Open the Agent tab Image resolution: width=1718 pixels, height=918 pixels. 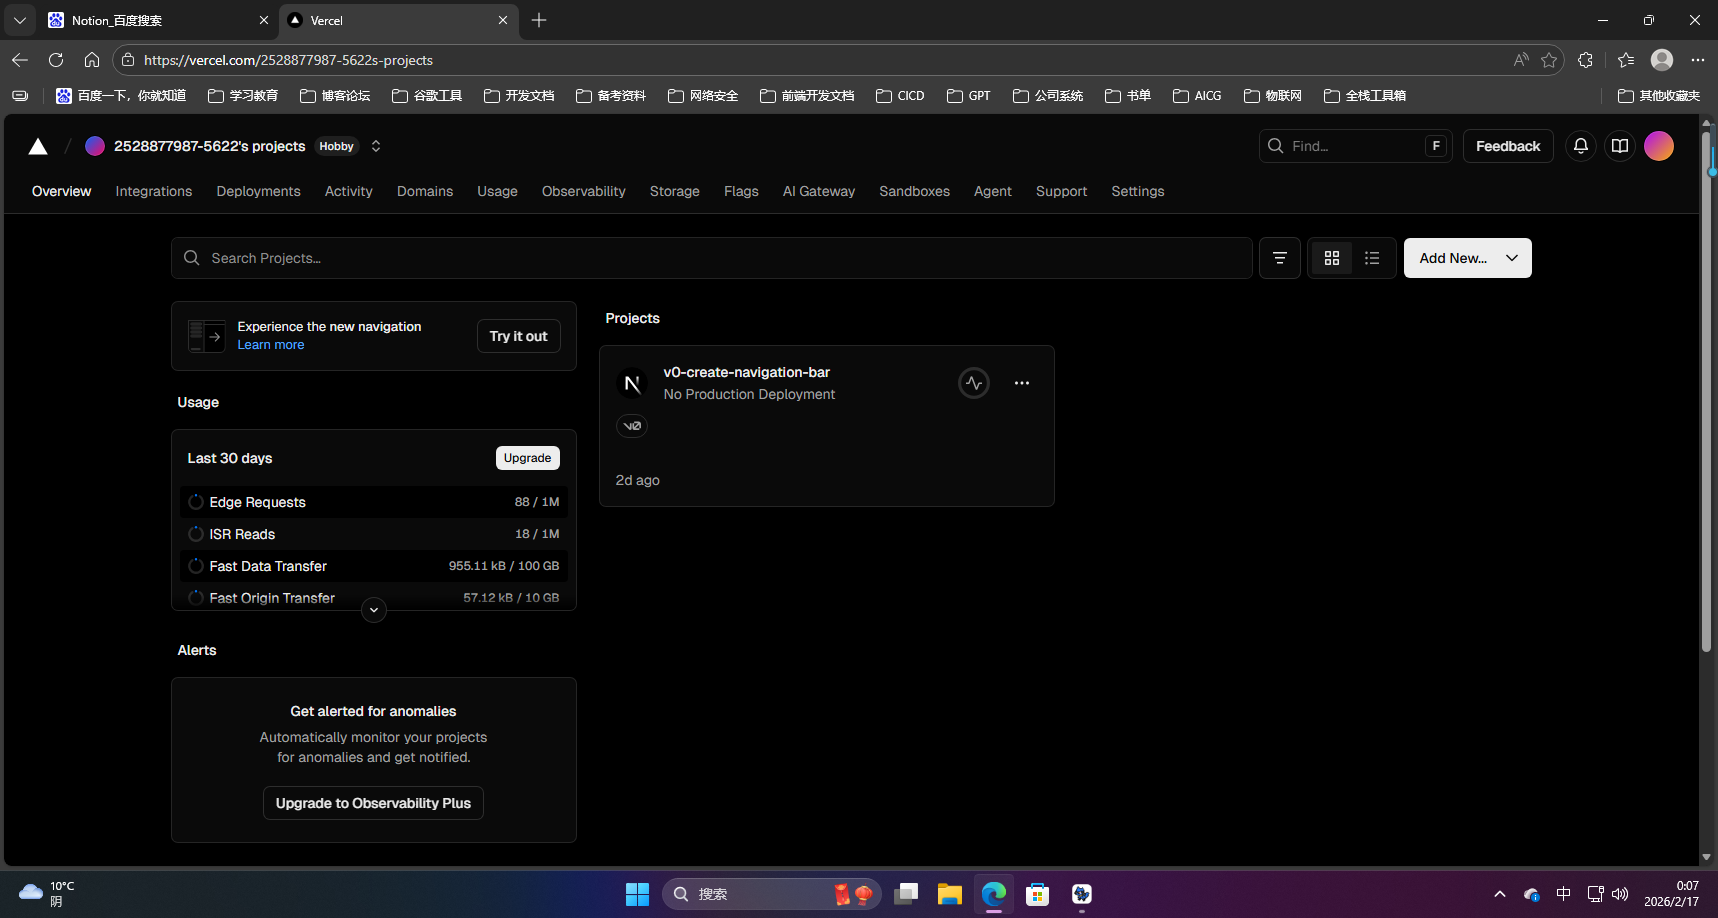(x=993, y=191)
